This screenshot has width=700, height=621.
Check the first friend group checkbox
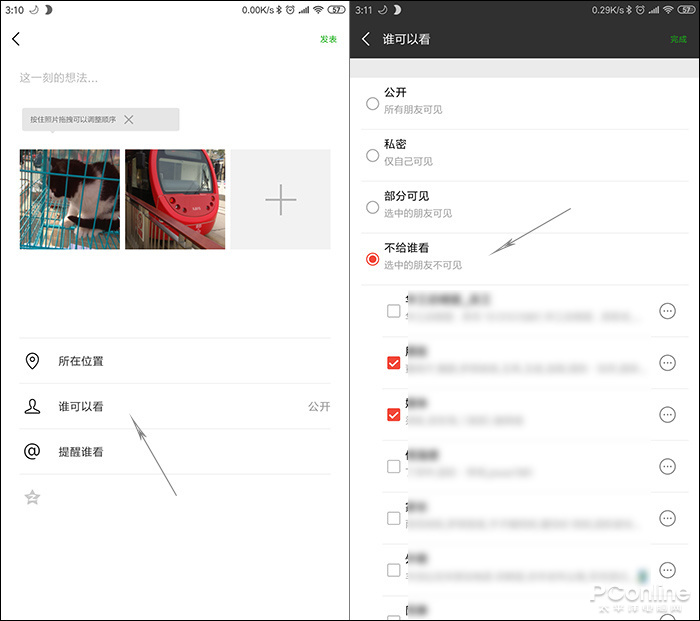click(393, 311)
